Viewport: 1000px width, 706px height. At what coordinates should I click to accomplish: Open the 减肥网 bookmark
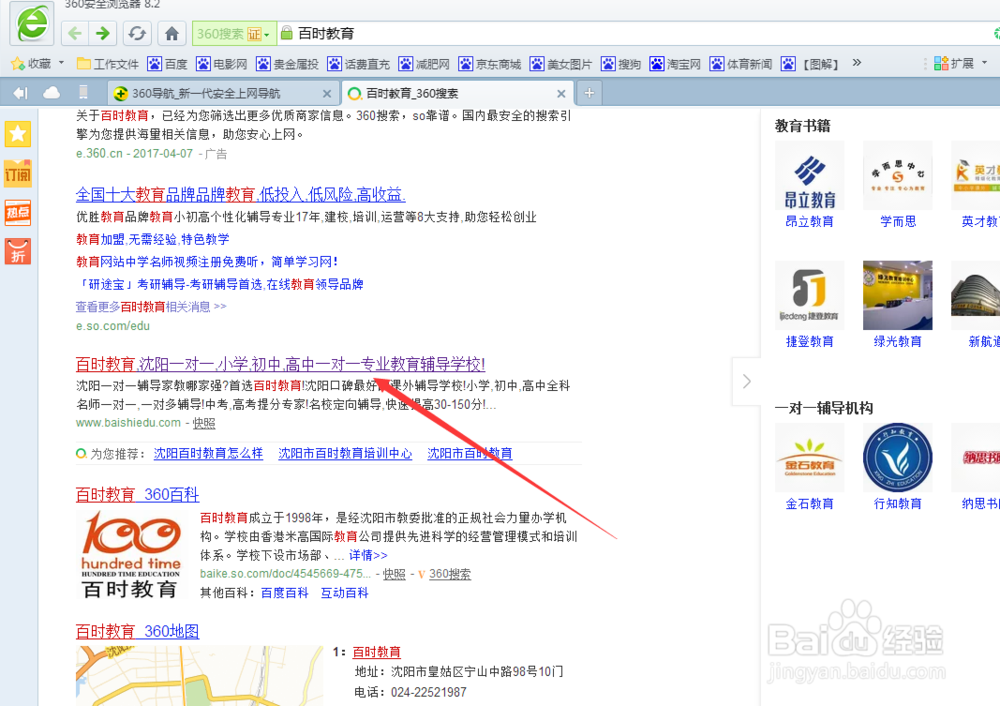click(424, 64)
